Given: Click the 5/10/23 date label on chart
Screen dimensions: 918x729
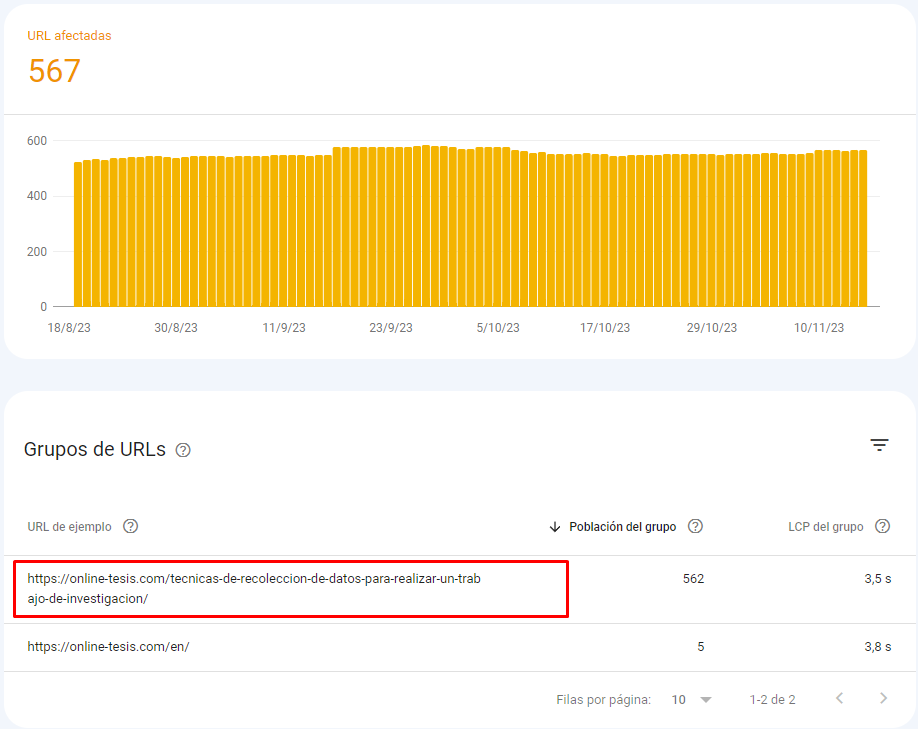Looking at the screenshot, I should [498, 328].
